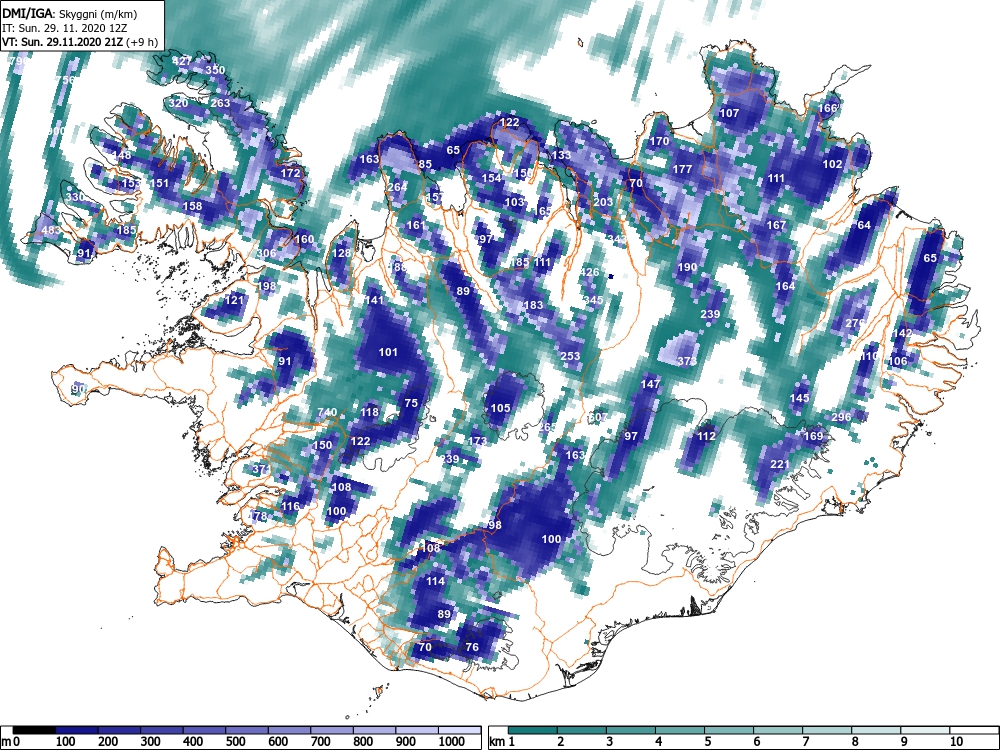Click the "10" label in the km legend
The height and width of the screenshot is (750, 1000).
[x=956, y=742]
